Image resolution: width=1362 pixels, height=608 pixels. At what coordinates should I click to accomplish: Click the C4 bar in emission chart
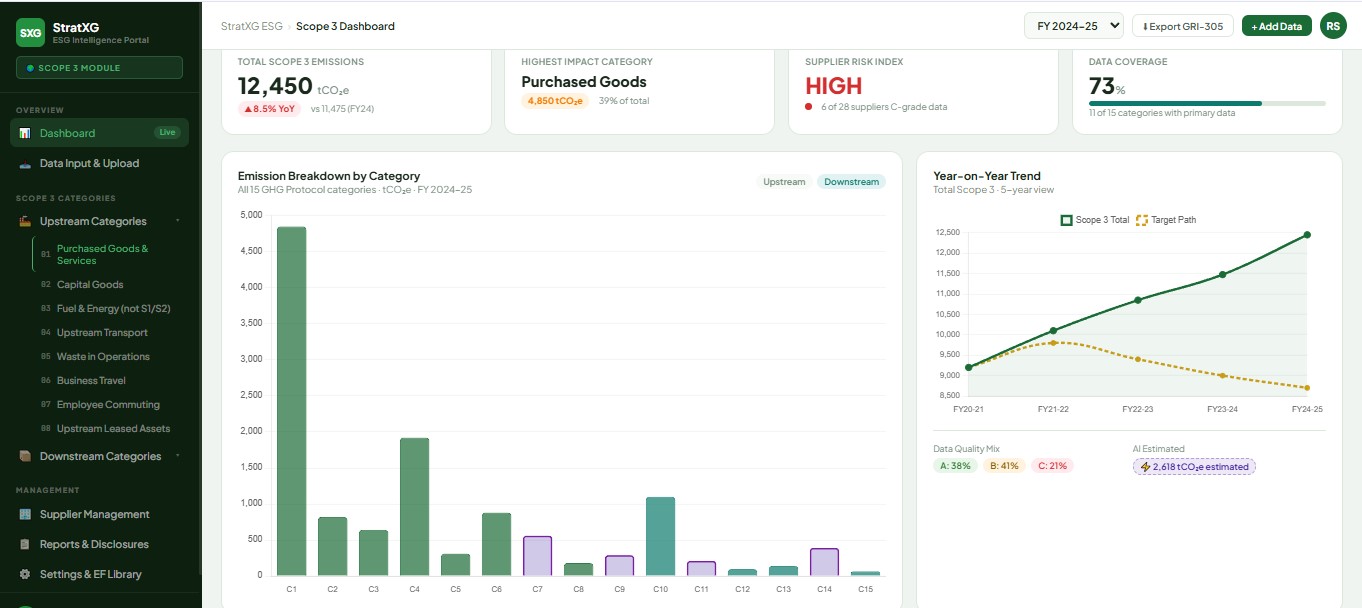tap(414, 507)
